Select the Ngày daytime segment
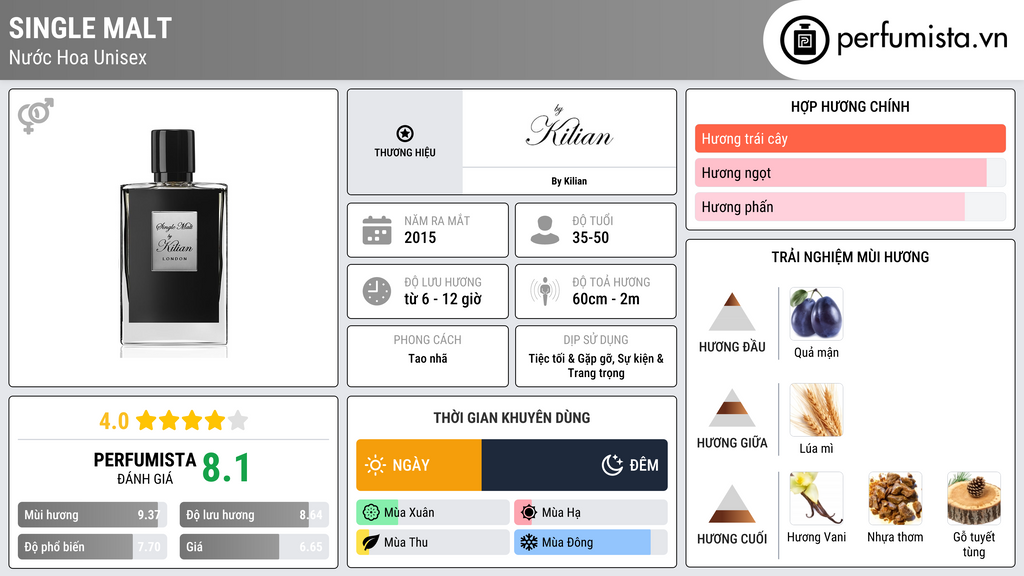Image resolution: width=1024 pixels, height=576 pixels. (419, 465)
